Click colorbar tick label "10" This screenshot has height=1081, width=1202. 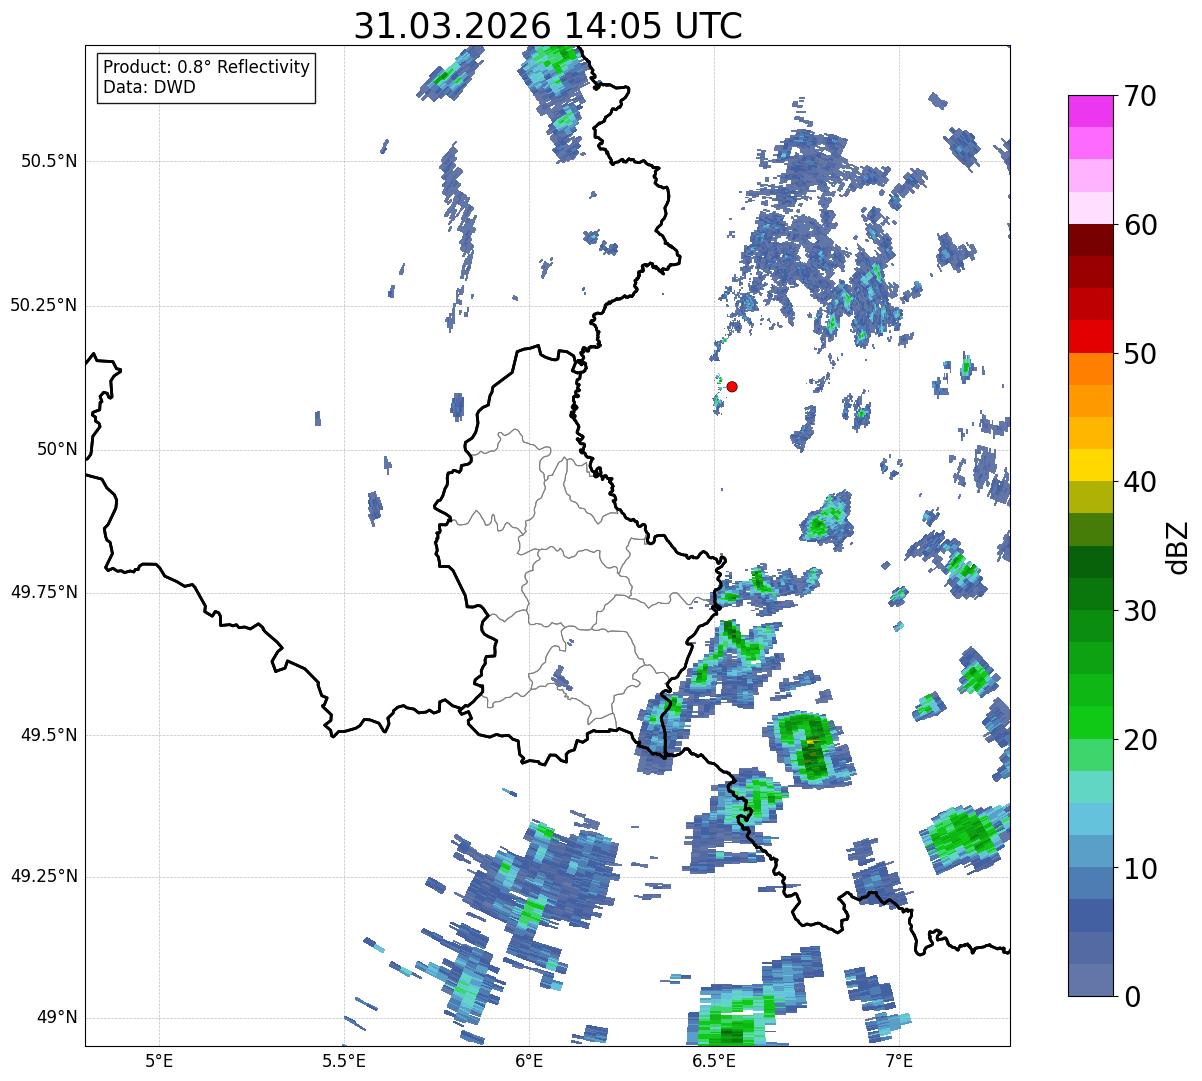tap(1140, 868)
